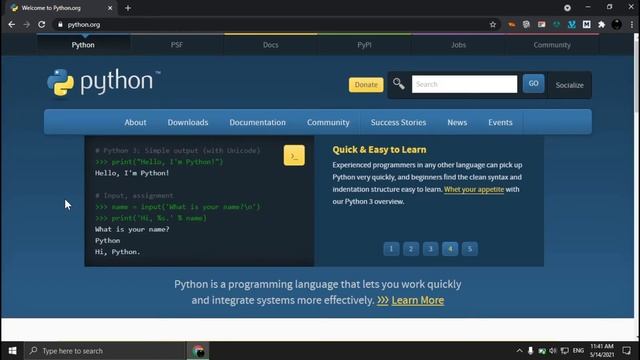Viewport: 640px width, 360px height.
Task: Open the Community menu in the main nav
Action: pos(328,122)
